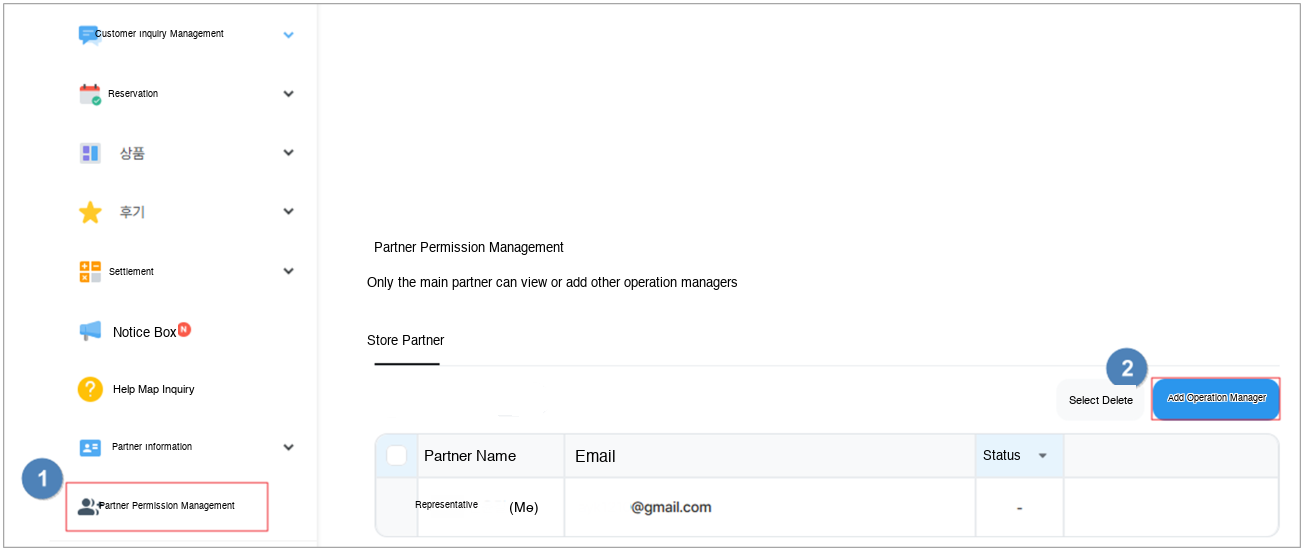Expand the Customer Inquiry Management chevron

coord(288,35)
